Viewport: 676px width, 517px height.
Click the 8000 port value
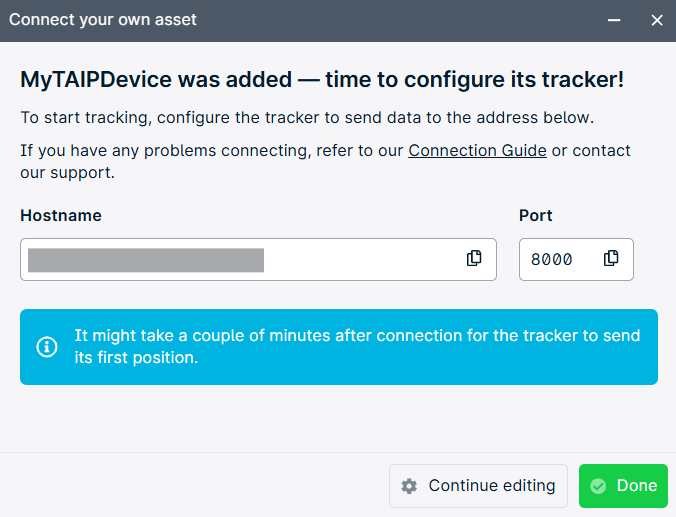[551, 260]
